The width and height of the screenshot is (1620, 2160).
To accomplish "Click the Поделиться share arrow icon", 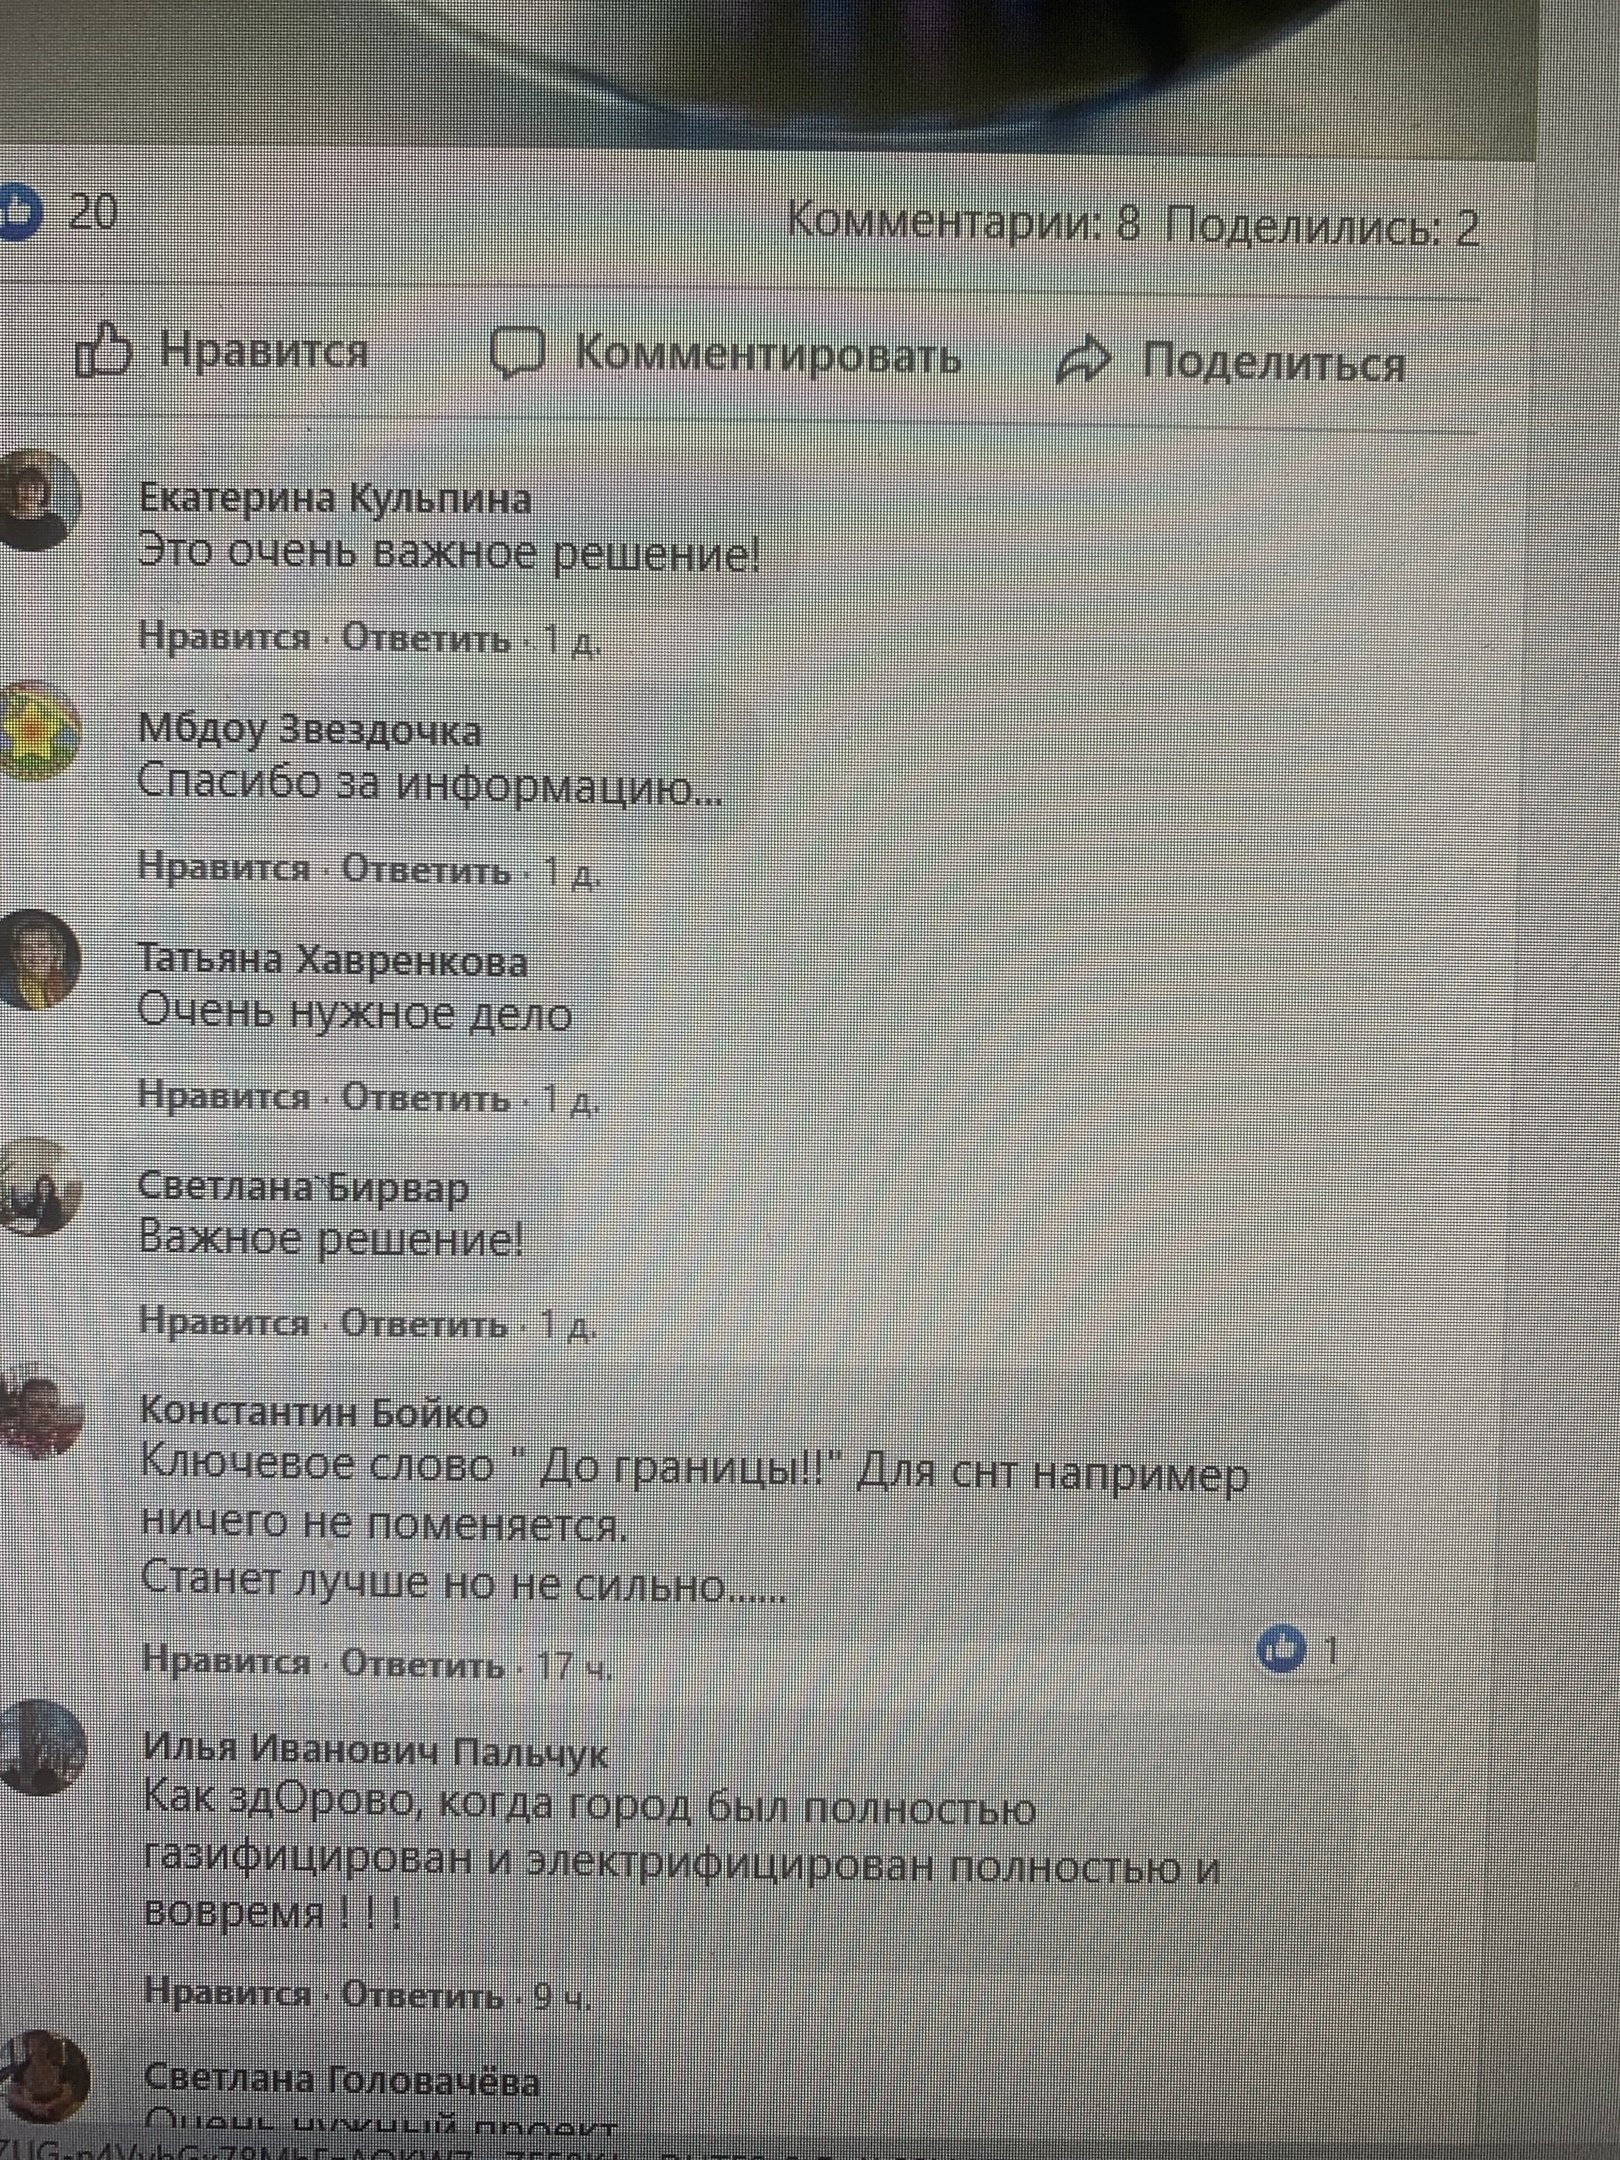I will tap(1084, 361).
